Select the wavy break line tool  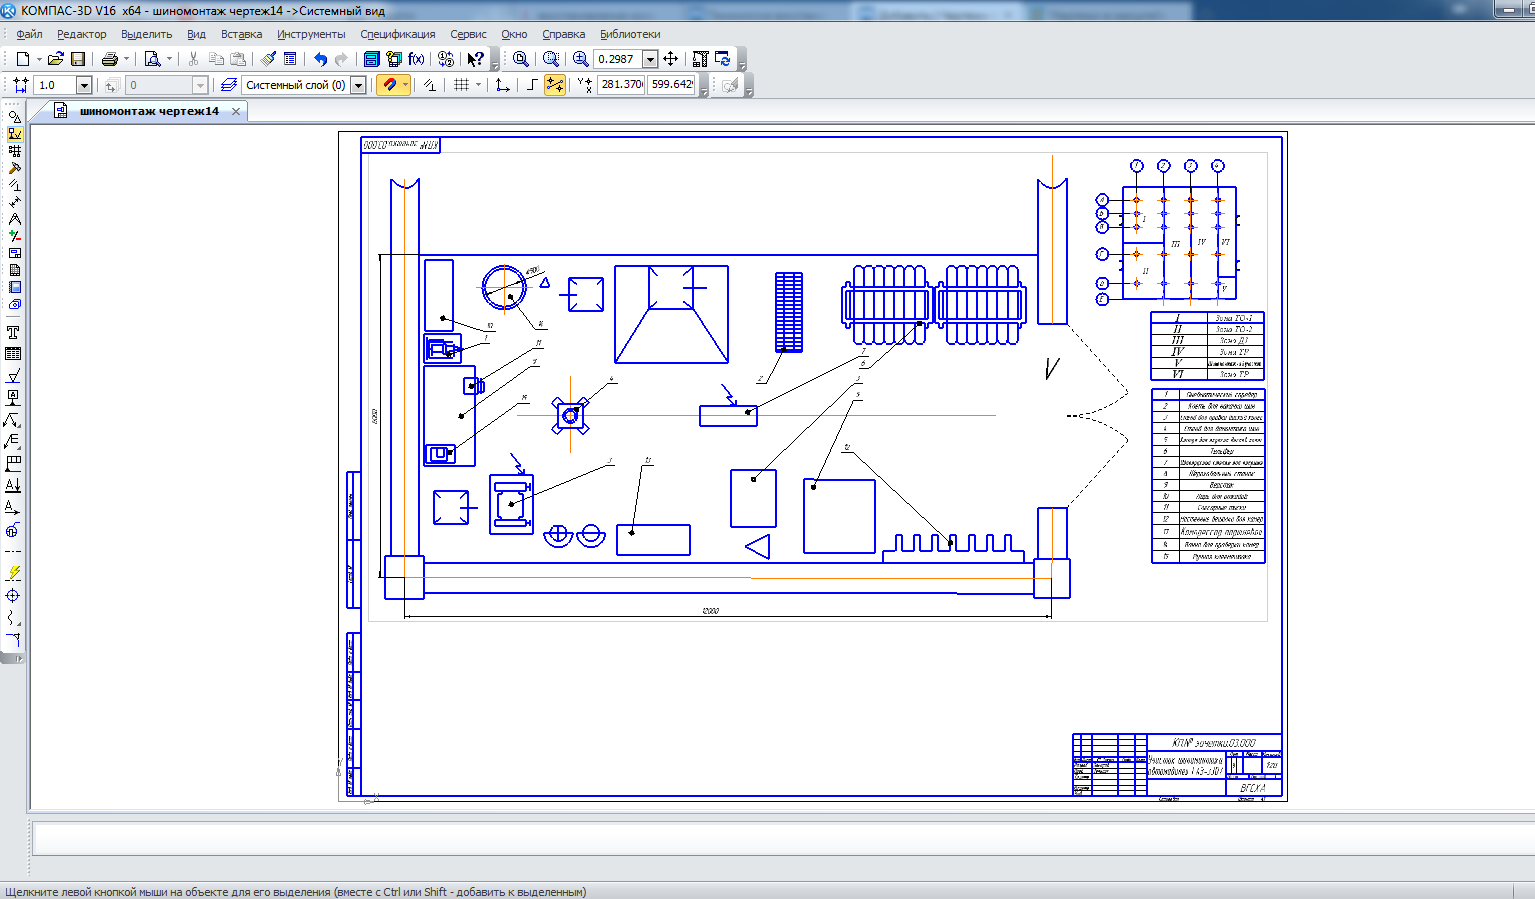pos(13,617)
